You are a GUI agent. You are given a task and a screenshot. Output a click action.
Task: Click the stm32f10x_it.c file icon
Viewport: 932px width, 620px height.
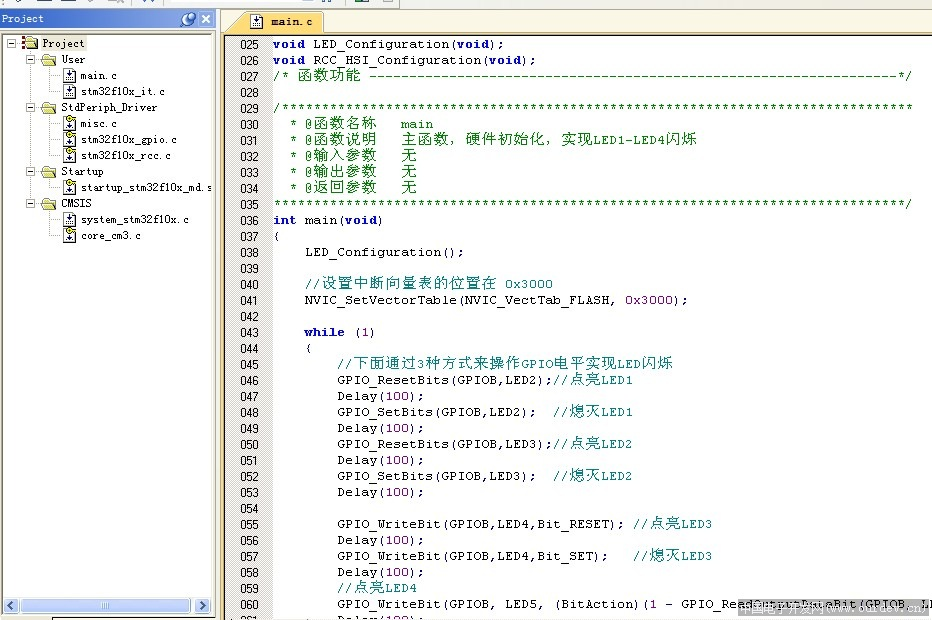(x=70, y=92)
